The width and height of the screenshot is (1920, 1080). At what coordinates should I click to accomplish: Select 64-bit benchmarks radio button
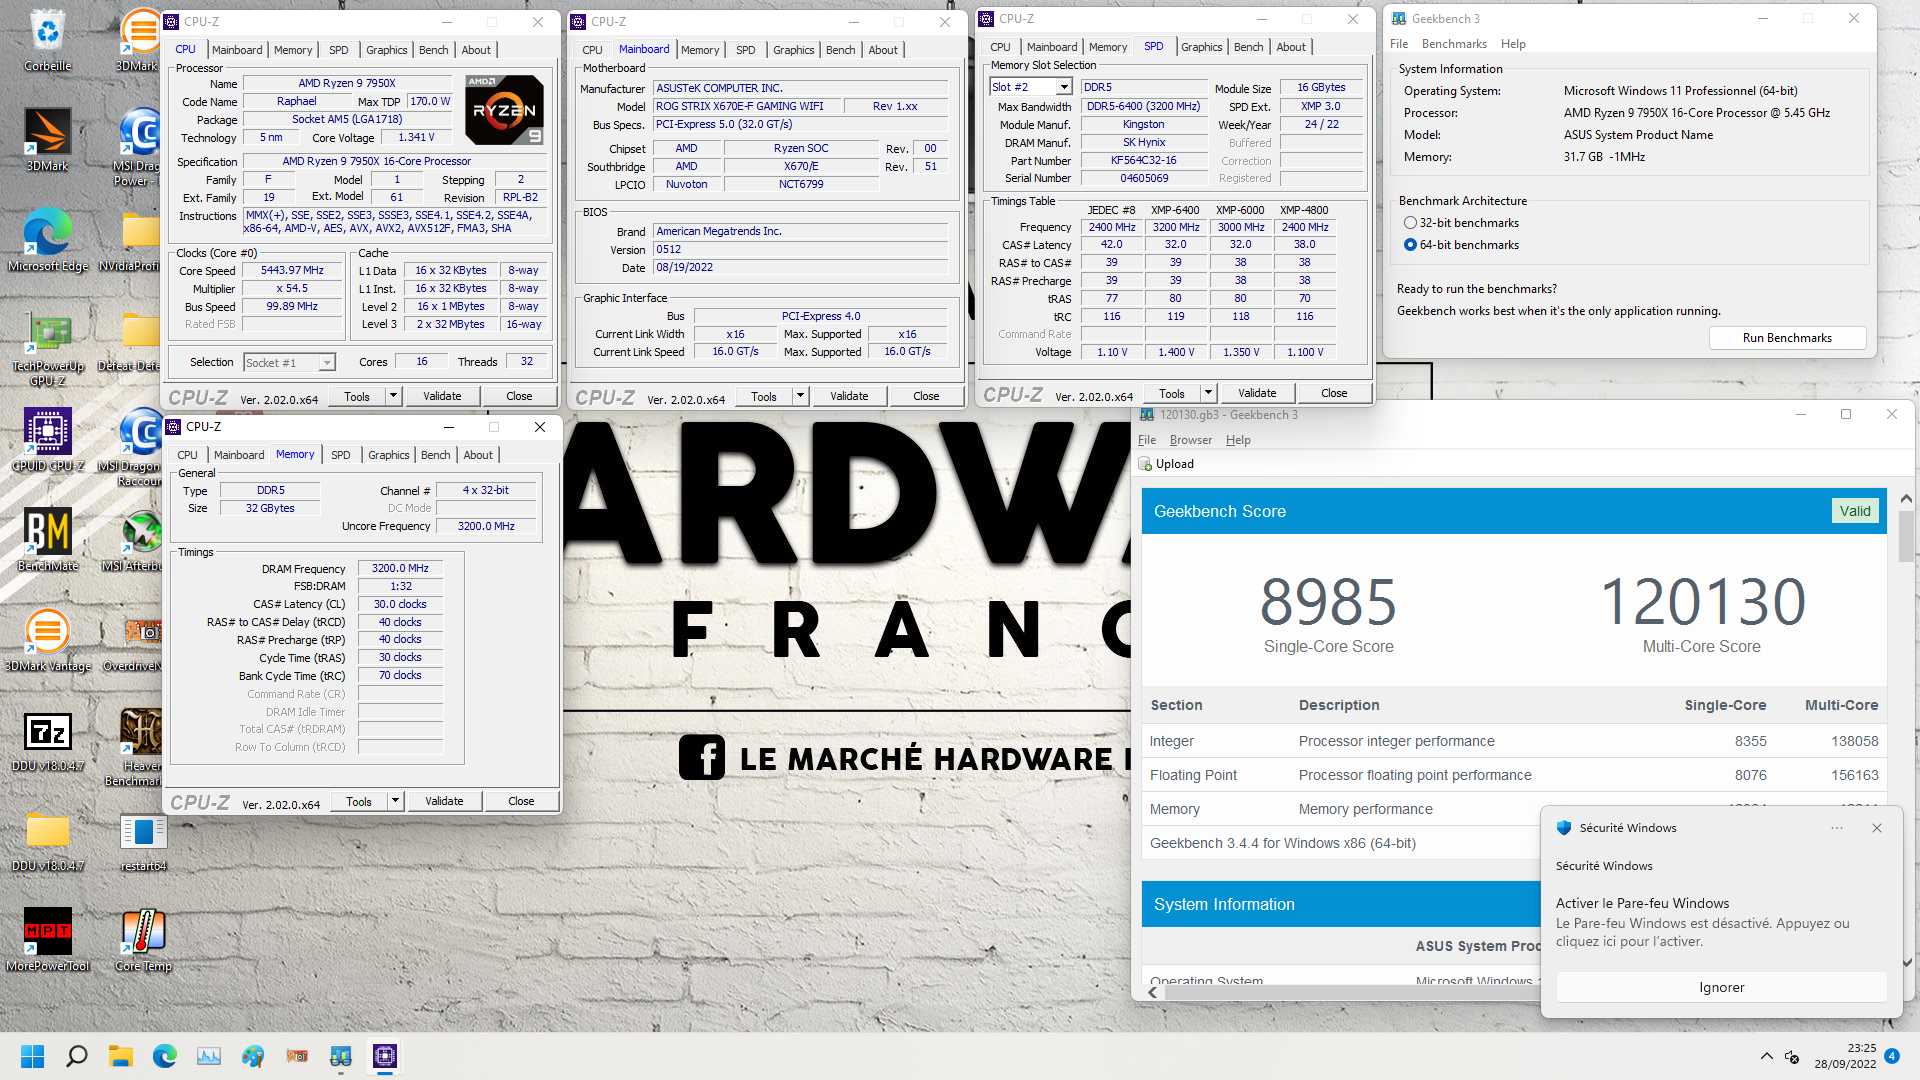click(x=1410, y=245)
